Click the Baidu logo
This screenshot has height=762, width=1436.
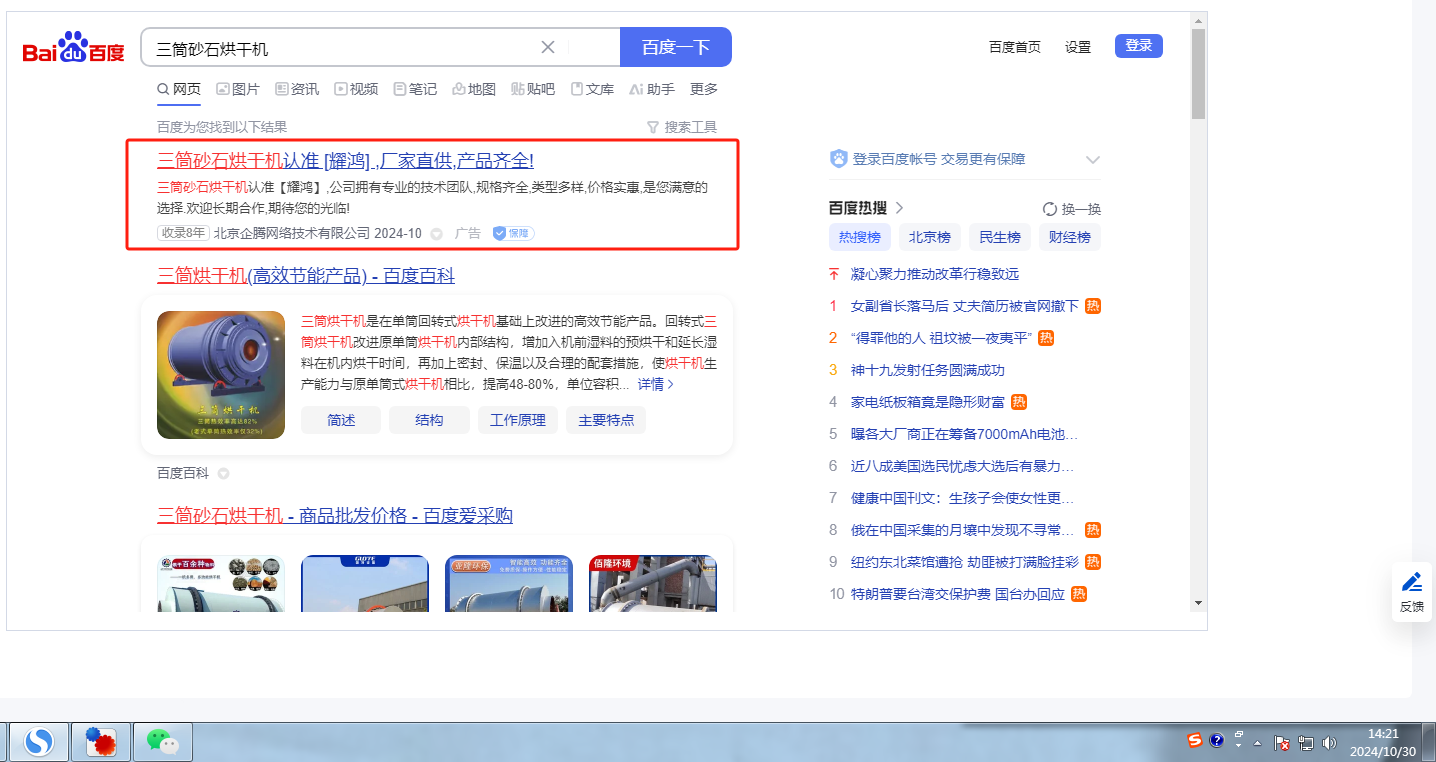73,47
